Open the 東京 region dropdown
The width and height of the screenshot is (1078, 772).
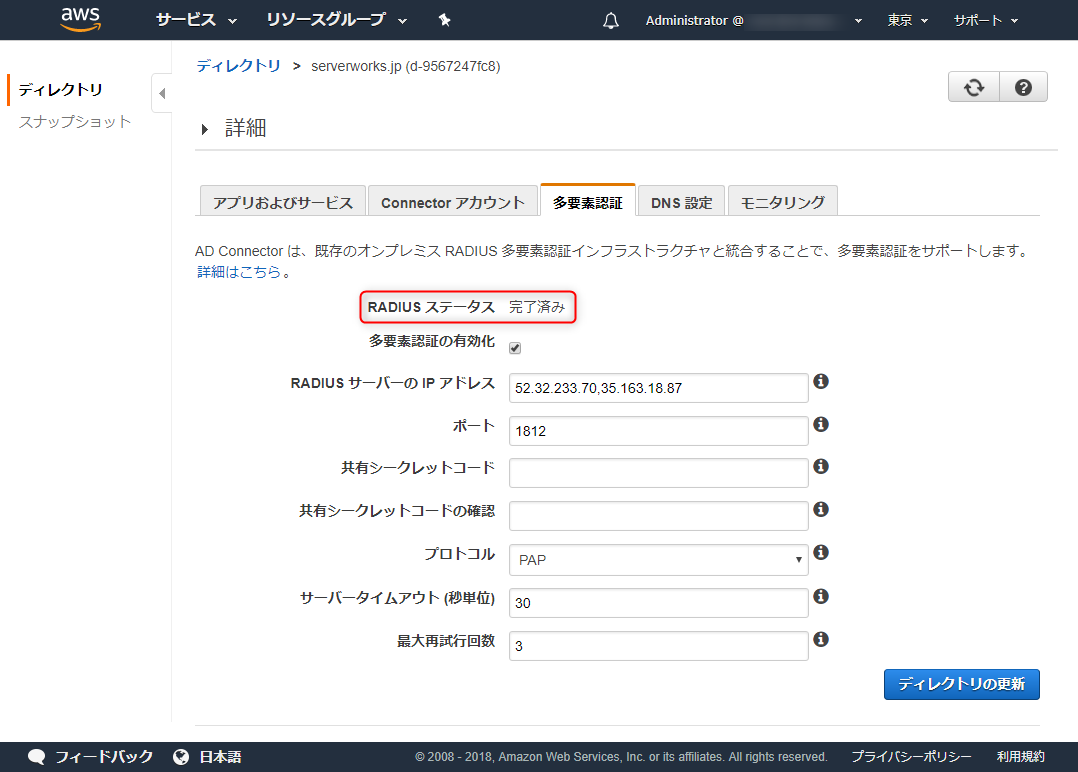pyautogui.click(x=907, y=20)
